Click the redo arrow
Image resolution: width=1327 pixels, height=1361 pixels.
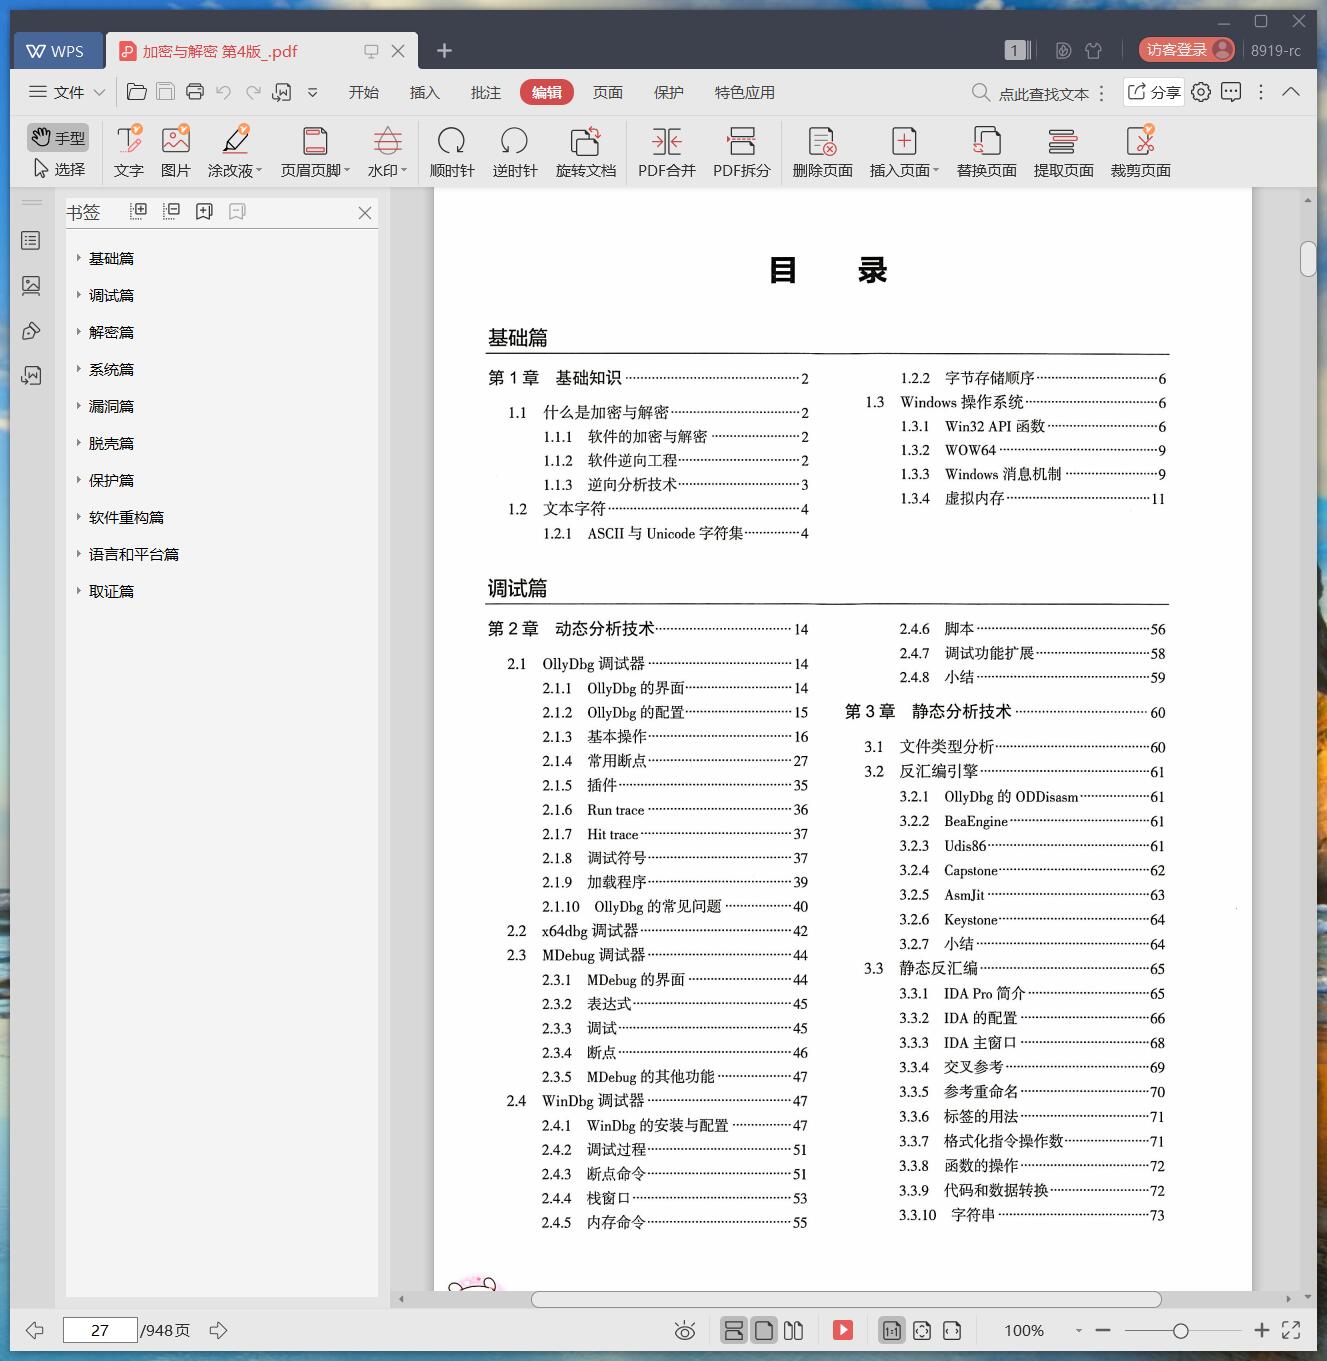click(x=253, y=92)
